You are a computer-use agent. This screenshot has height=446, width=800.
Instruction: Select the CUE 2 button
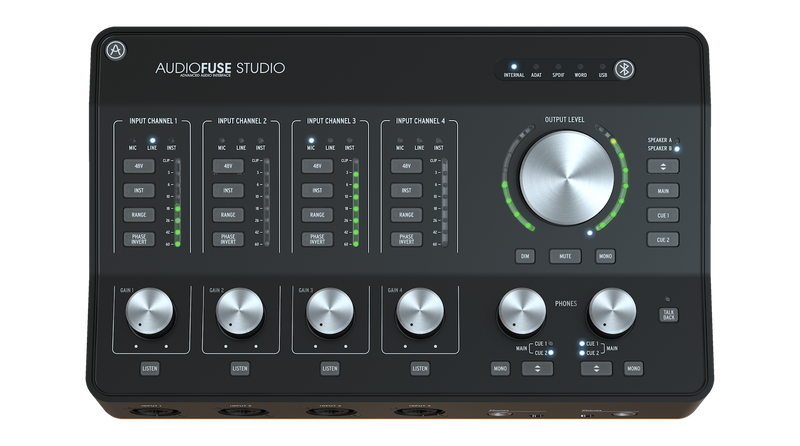(663, 240)
